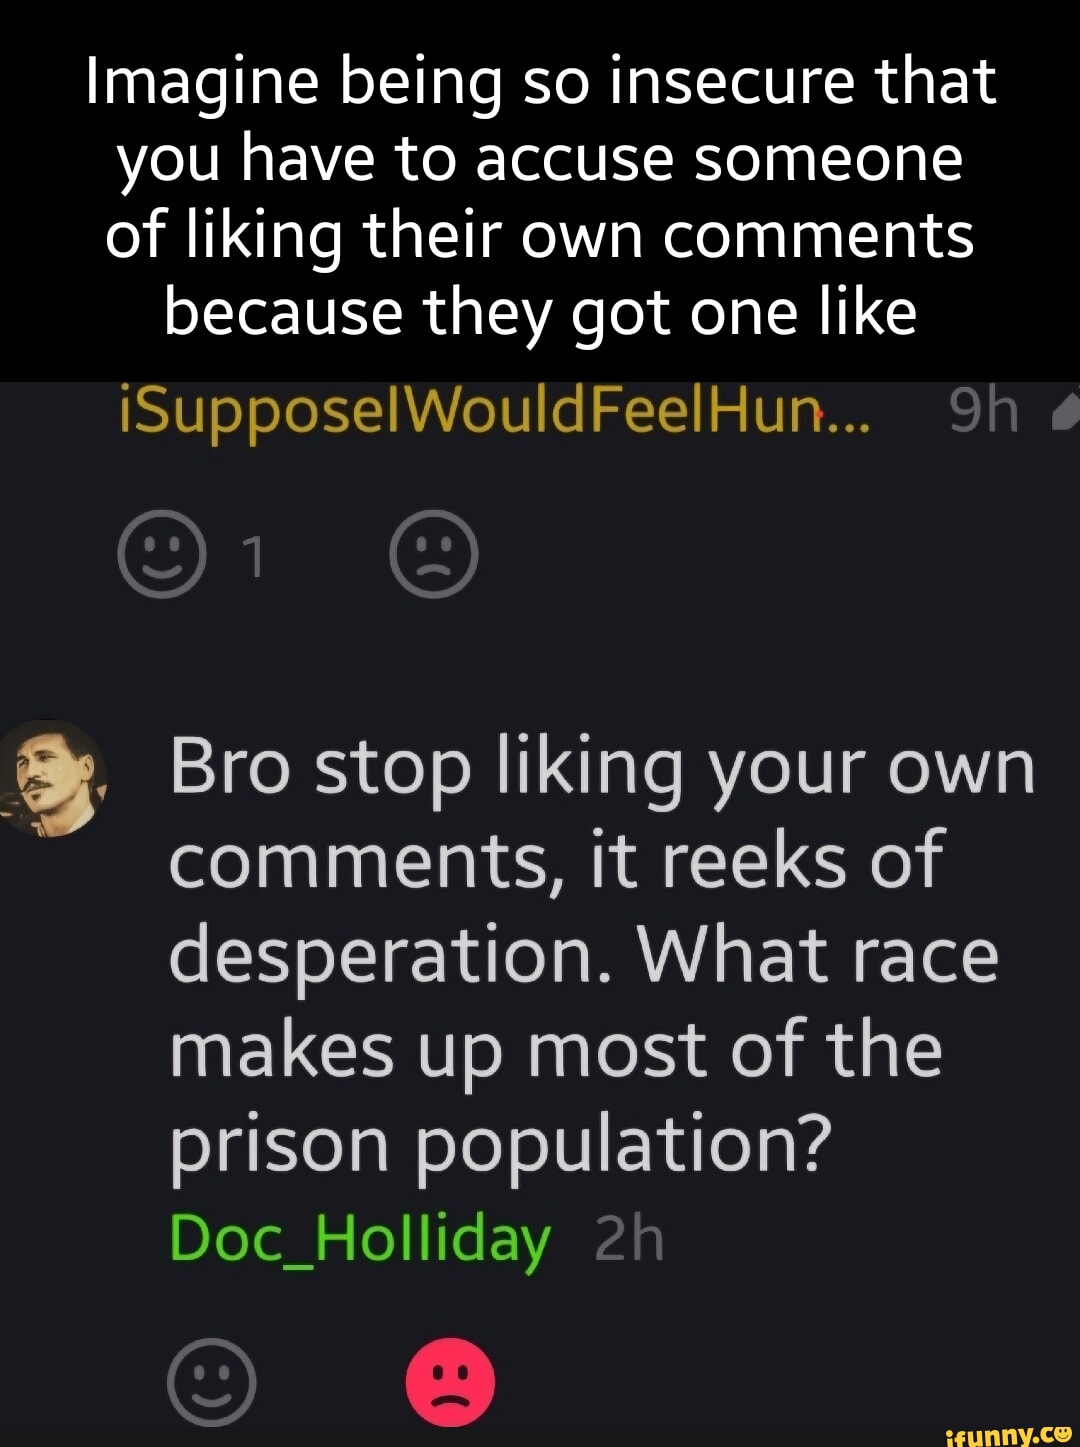Toggle off the red frown on Doc_Holliday's comment
This screenshot has height=1447, width=1080.
450,1381
